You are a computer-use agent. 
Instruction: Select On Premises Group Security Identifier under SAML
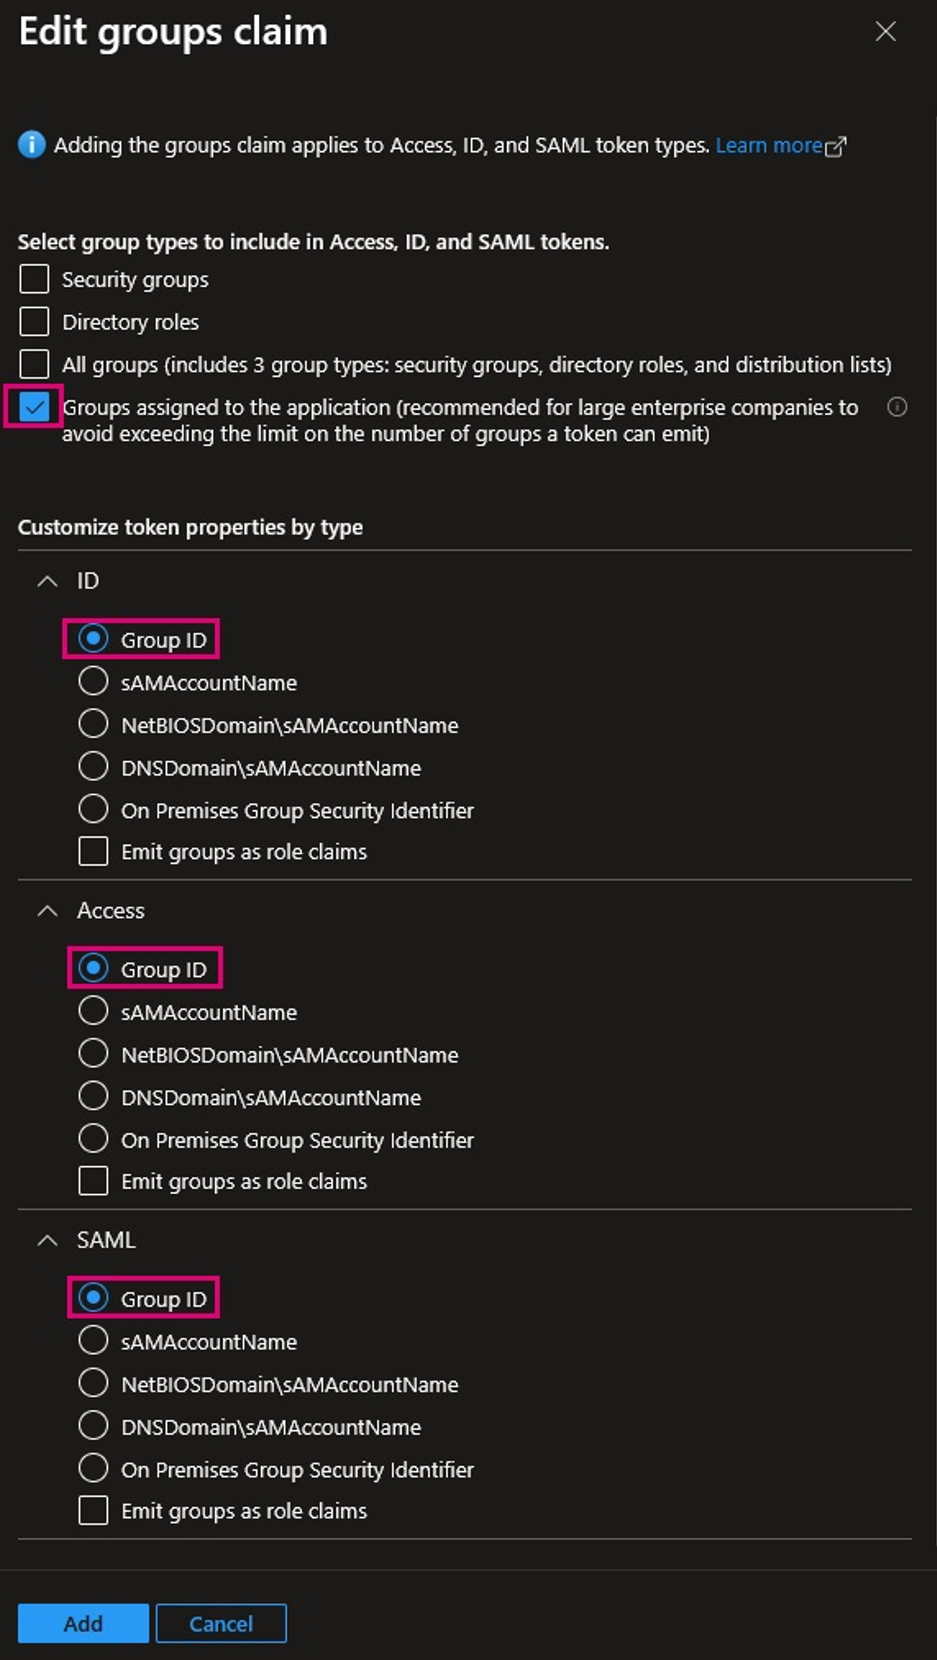(x=93, y=1469)
